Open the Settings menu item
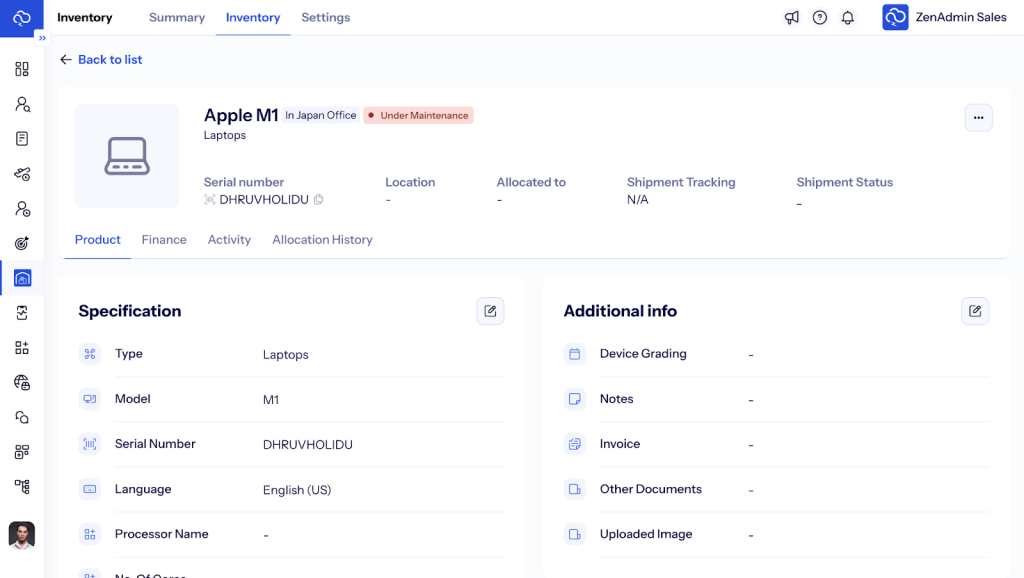The image size is (1024, 578). click(325, 18)
